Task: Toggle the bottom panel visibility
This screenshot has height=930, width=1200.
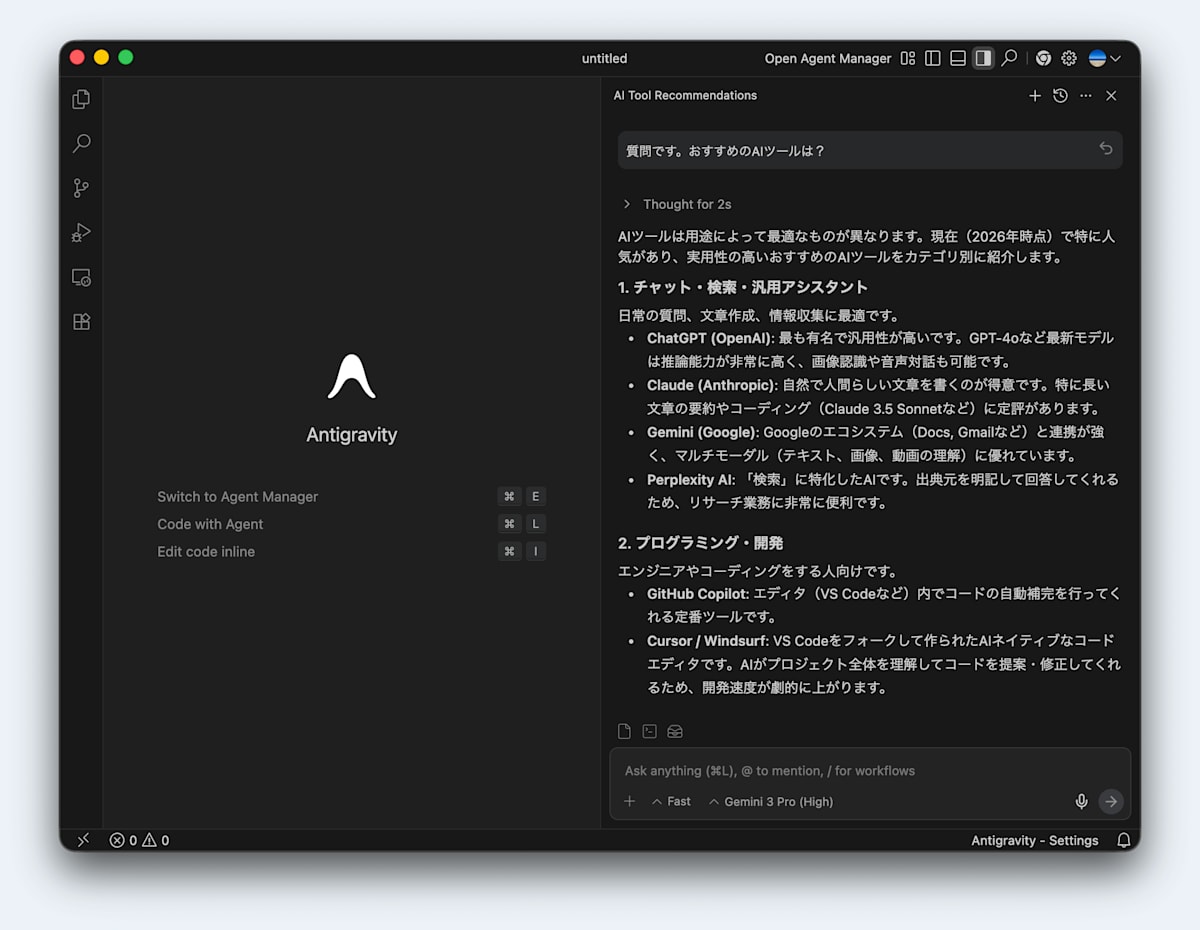Action: pos(958,58)
